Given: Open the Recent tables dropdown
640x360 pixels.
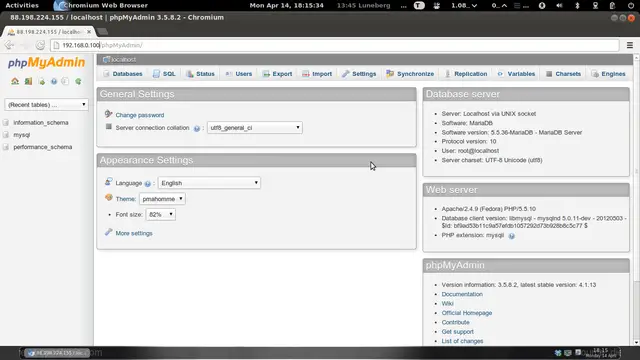Looking at the screenshot, I should point(46,105).
